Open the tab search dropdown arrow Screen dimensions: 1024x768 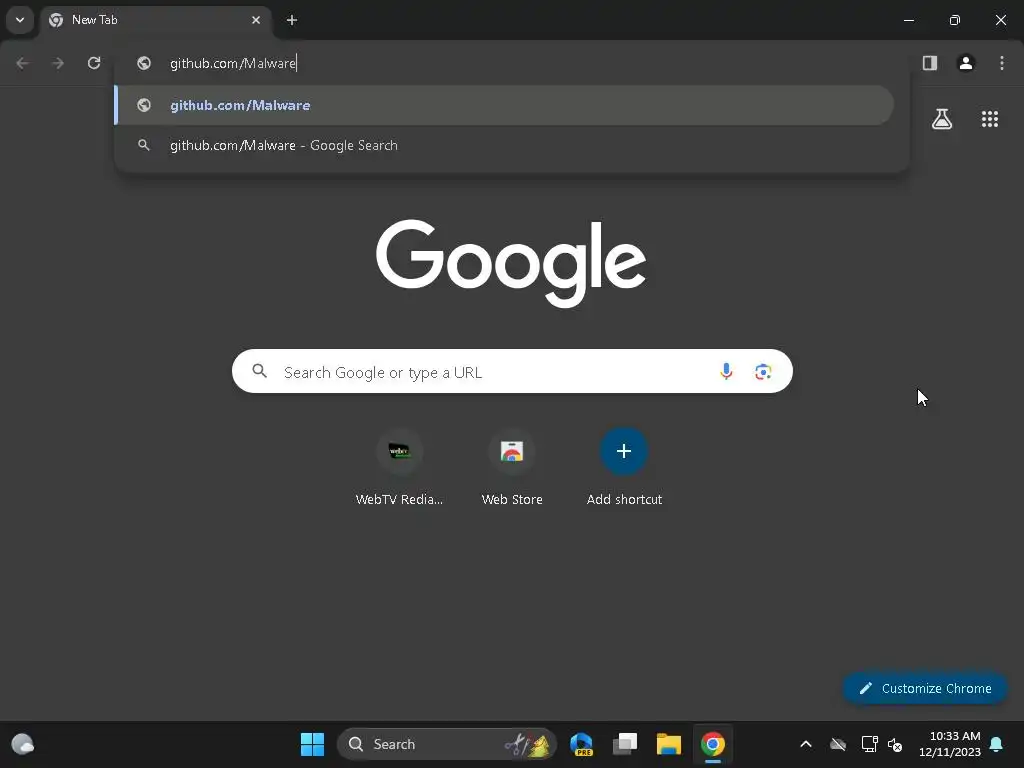tap(20, 20)
